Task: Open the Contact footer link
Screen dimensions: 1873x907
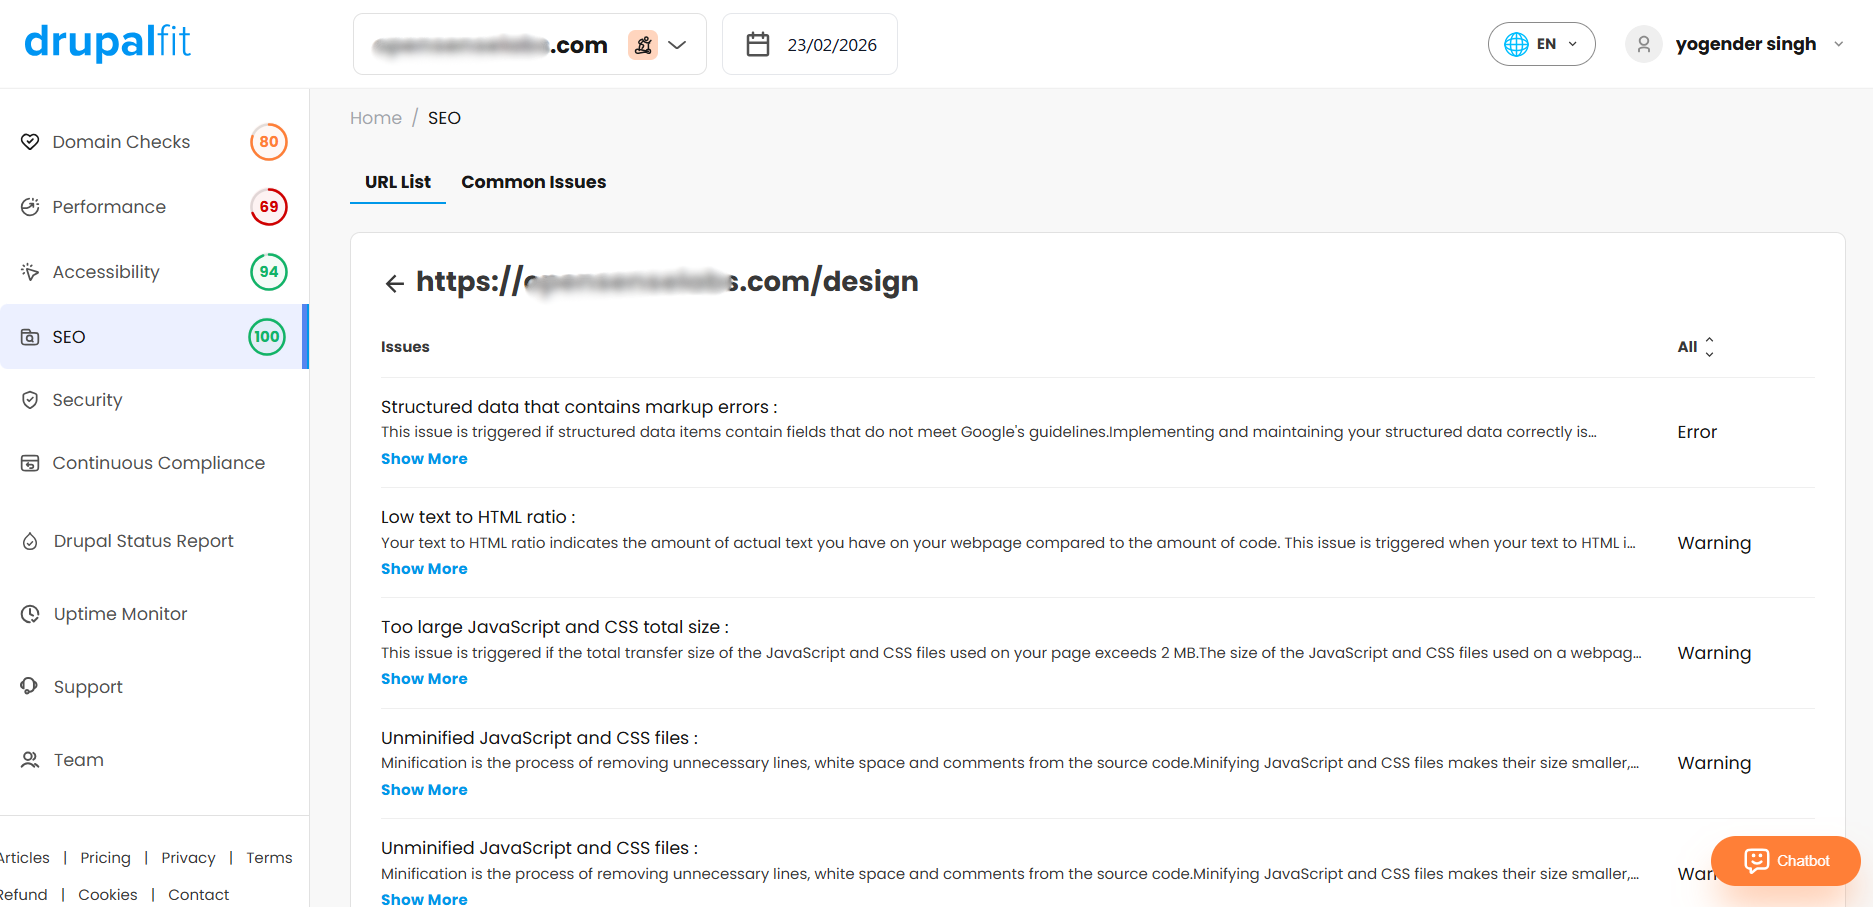Action: [x=198, y=895]
